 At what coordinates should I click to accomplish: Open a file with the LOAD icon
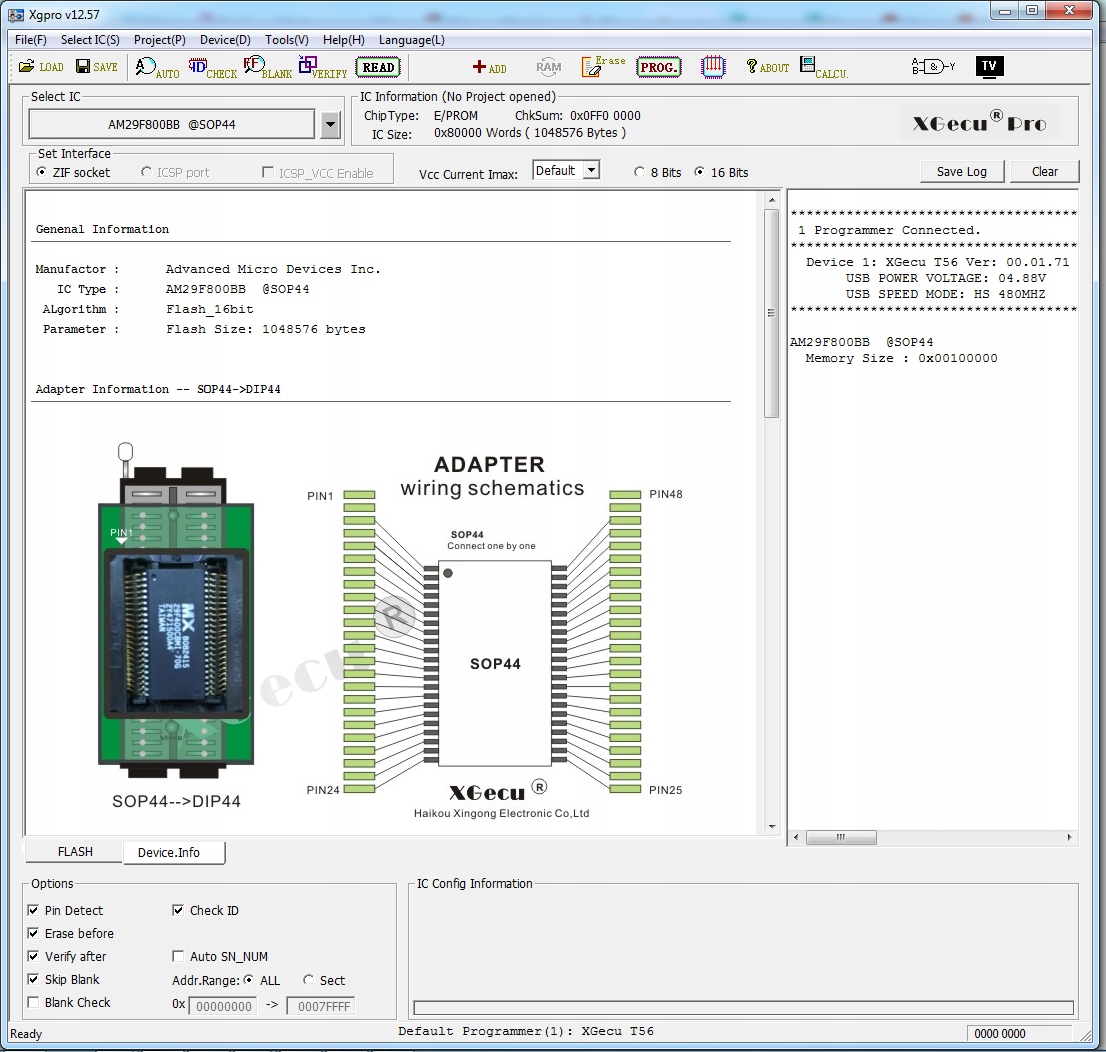click(x=40, y=67)
